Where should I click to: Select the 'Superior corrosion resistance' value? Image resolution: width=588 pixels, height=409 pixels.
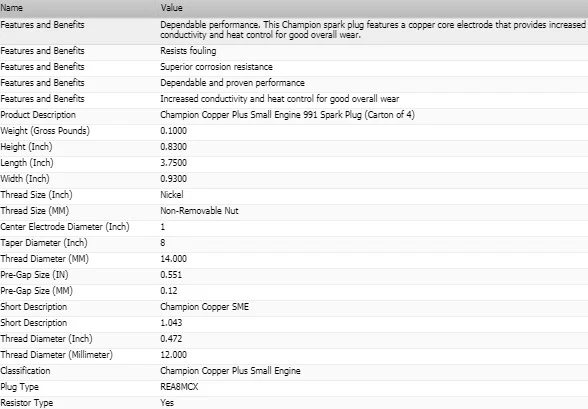(x=216, y=67)
